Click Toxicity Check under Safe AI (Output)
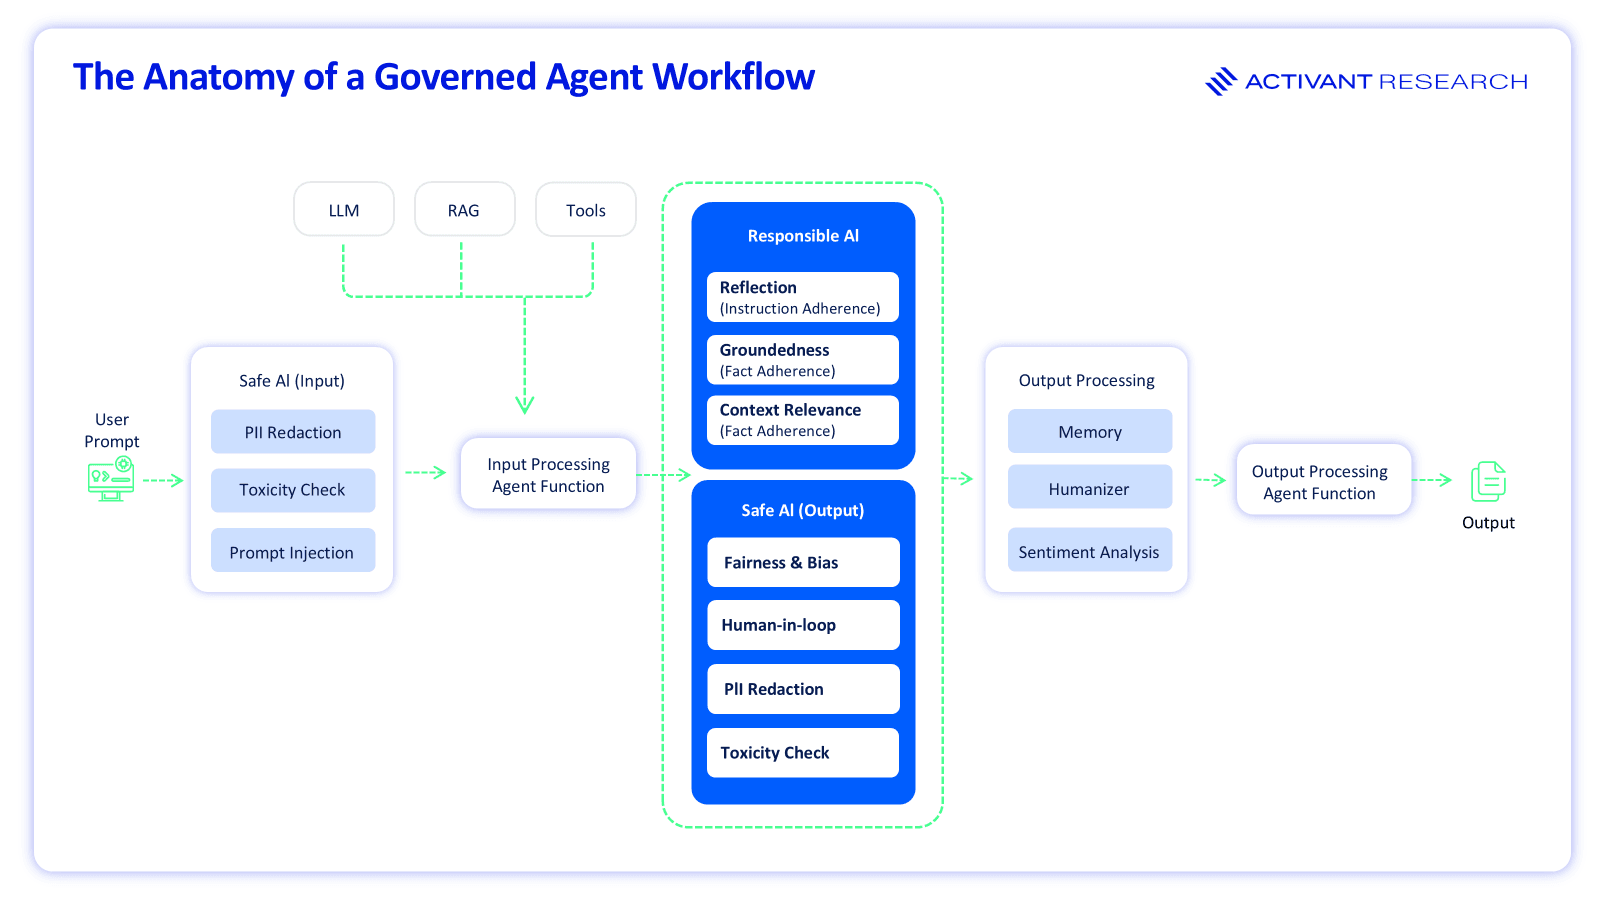Viewport: 1600px width, 900px height. pyautogui.click(x=803, y=753)
